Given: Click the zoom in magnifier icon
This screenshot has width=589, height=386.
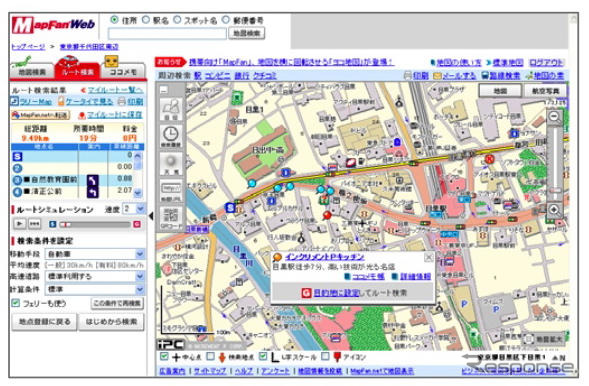Looking at the screenshot, I should [554, 210].
